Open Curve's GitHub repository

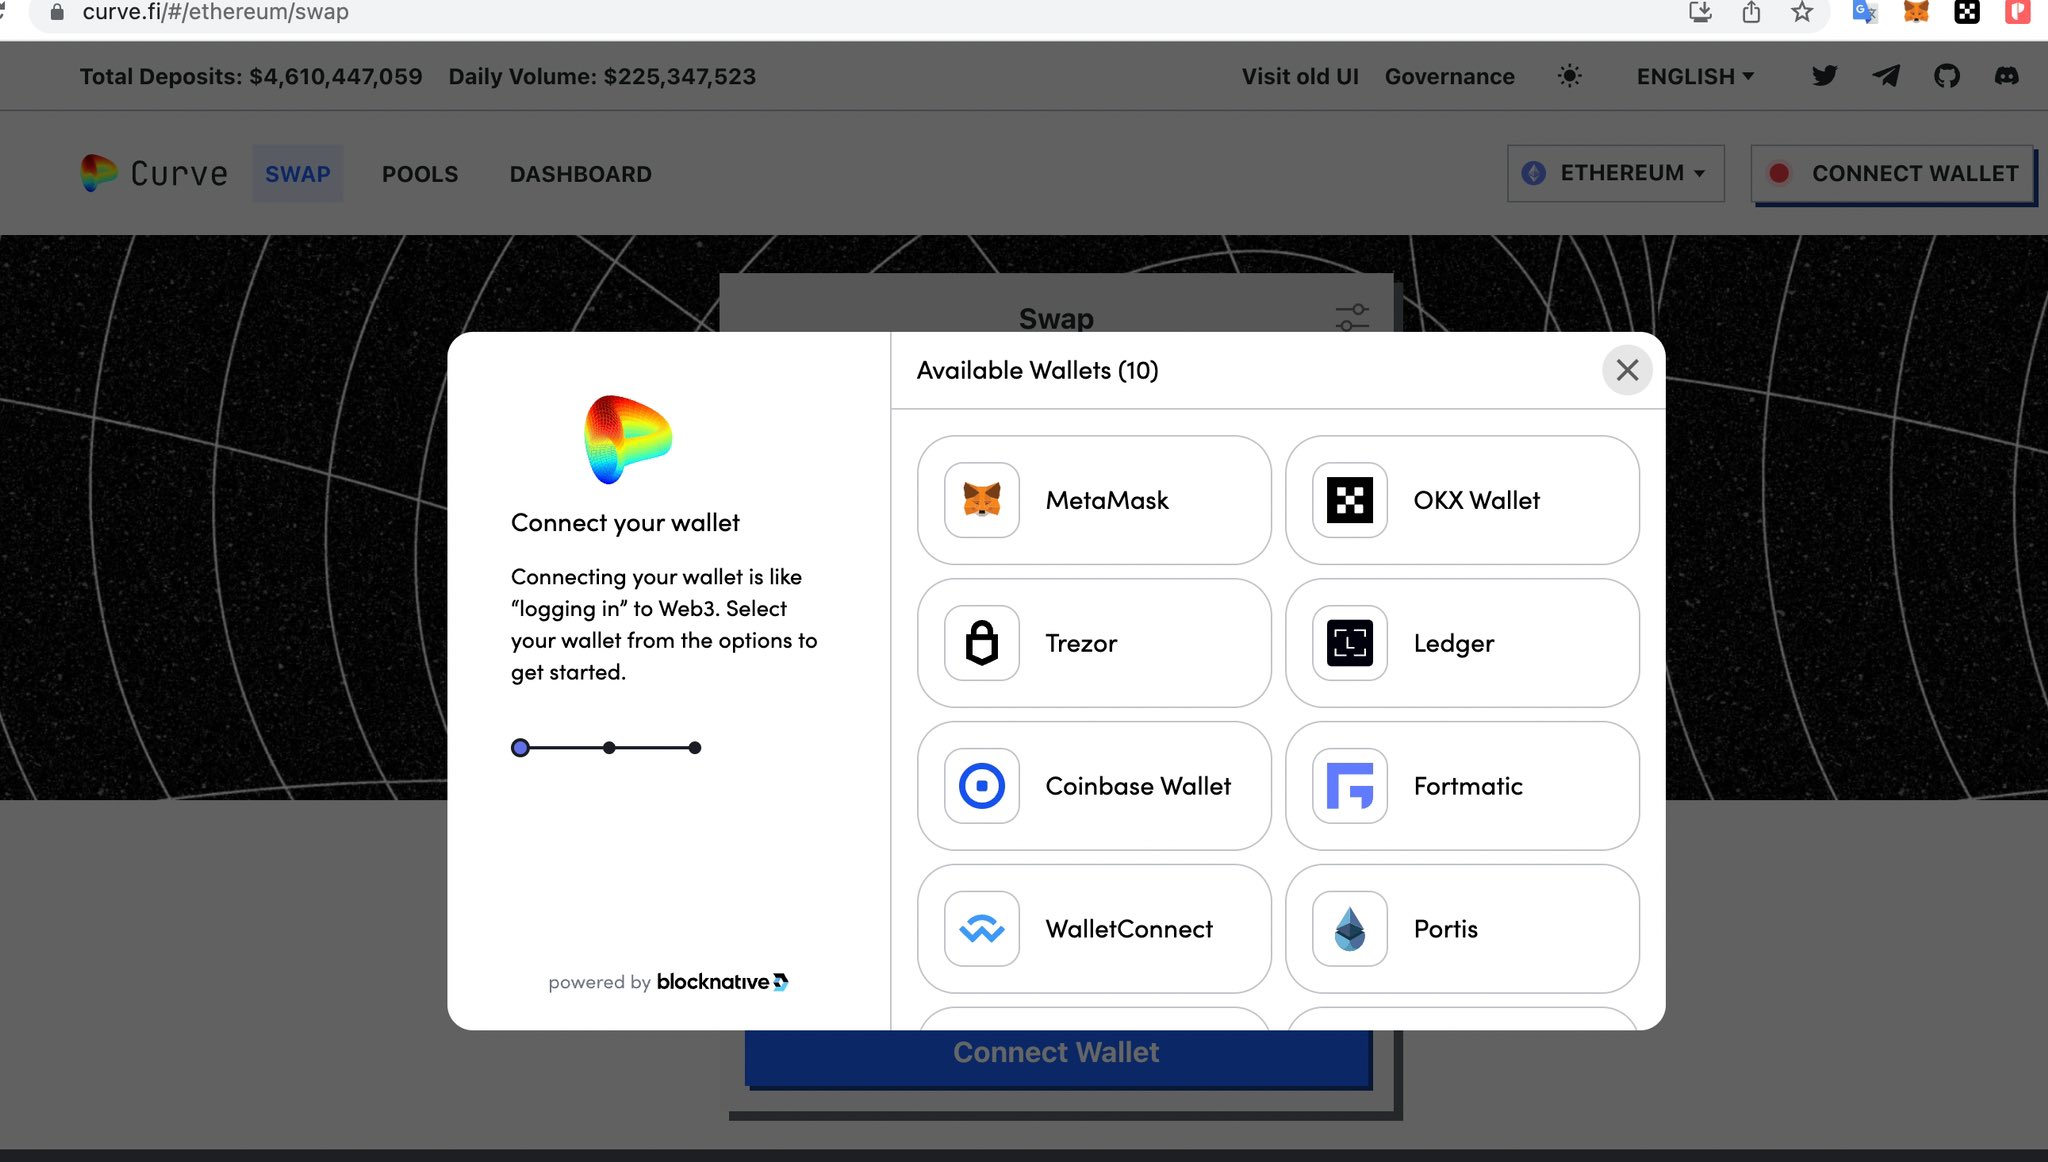[x=1945, y=75]
